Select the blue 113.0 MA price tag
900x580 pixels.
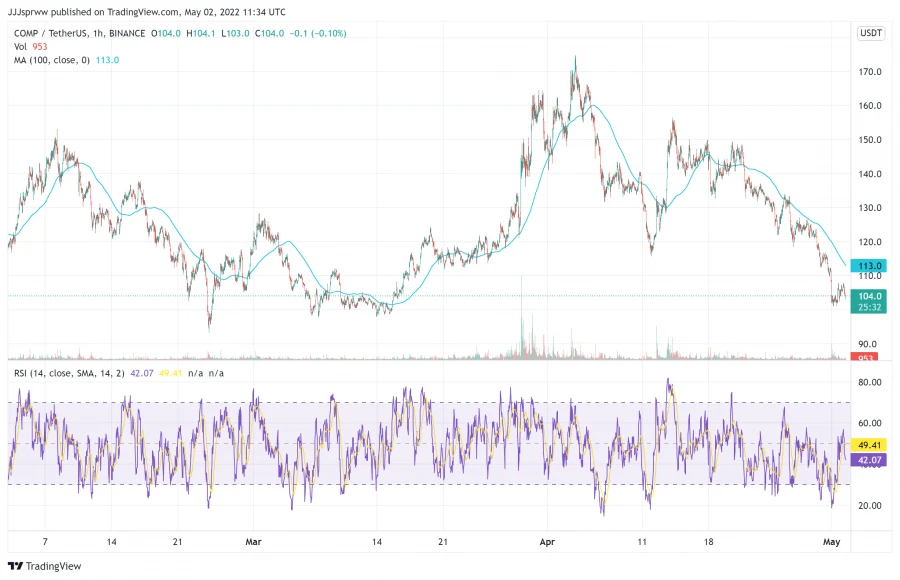[868, 265]
